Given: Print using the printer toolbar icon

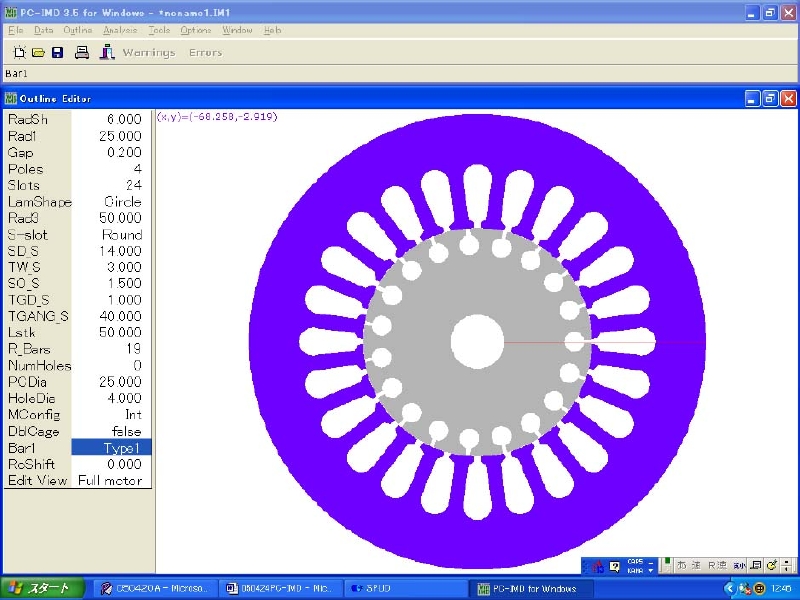Looking at the screenshot, I should pyautogui.click(x=82, y=52).
